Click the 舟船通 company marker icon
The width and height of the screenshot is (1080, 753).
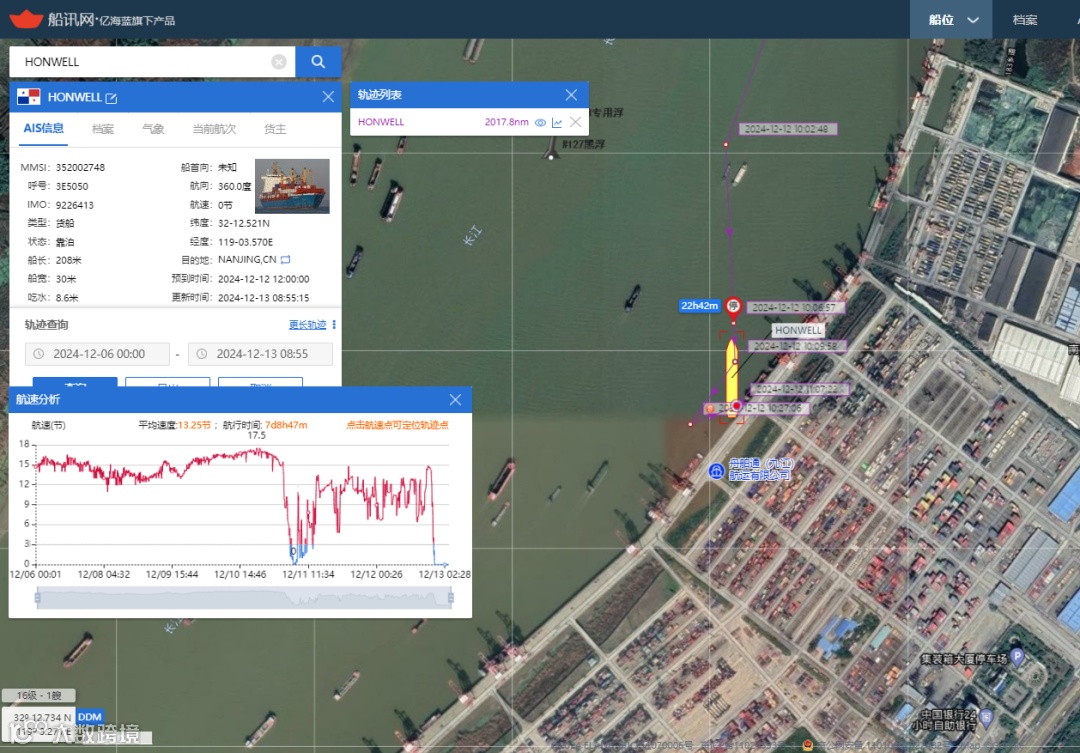pyautogui.click(x=716, y=471)
